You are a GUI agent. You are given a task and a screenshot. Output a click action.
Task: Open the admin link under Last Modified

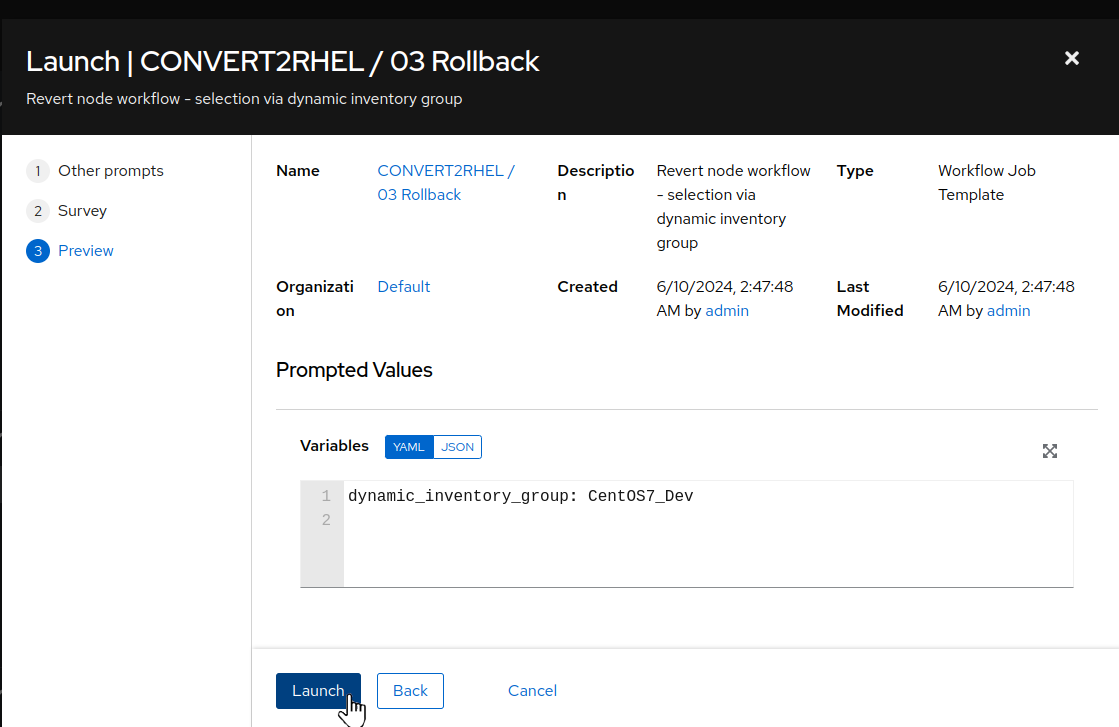[1008, 310]
